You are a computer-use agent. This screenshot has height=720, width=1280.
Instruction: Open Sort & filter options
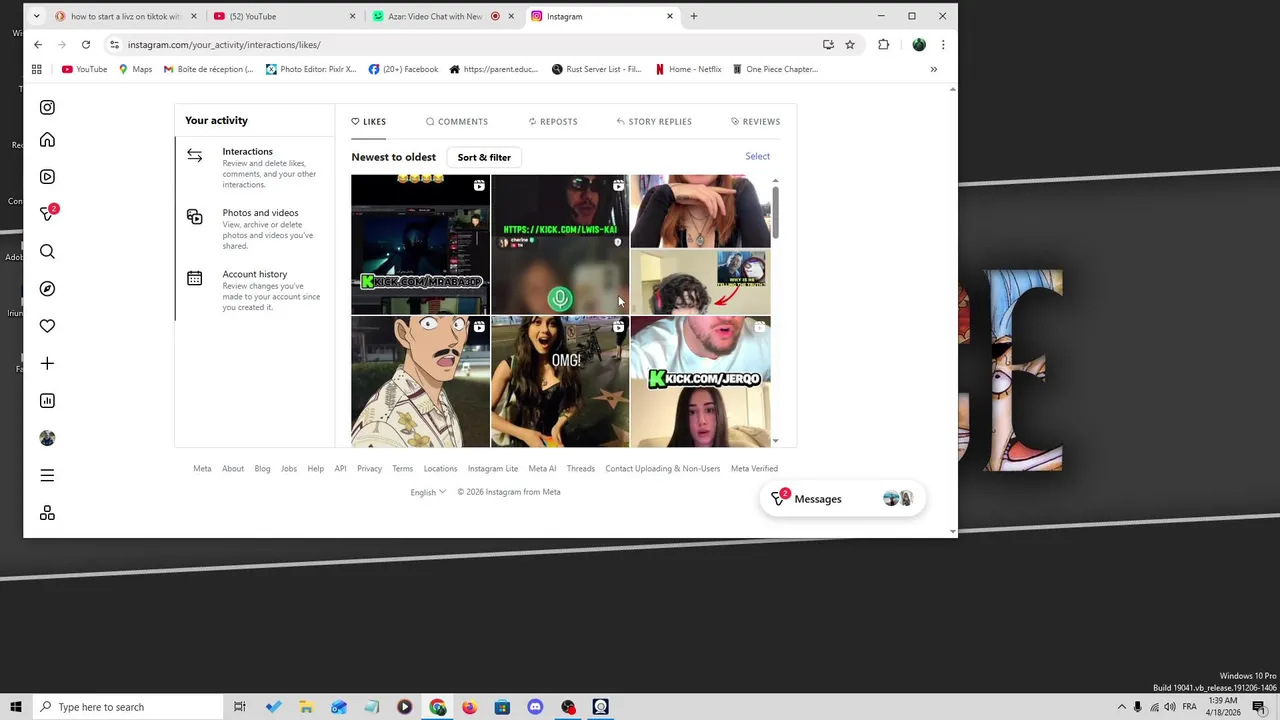coord(484,157)
